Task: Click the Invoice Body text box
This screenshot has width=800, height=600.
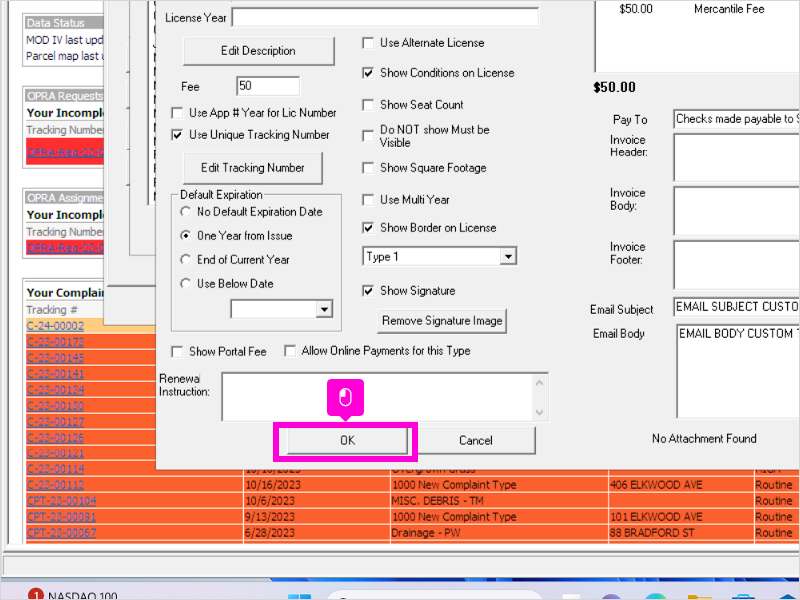Action: pyautogui.click(x=736, y=211)
